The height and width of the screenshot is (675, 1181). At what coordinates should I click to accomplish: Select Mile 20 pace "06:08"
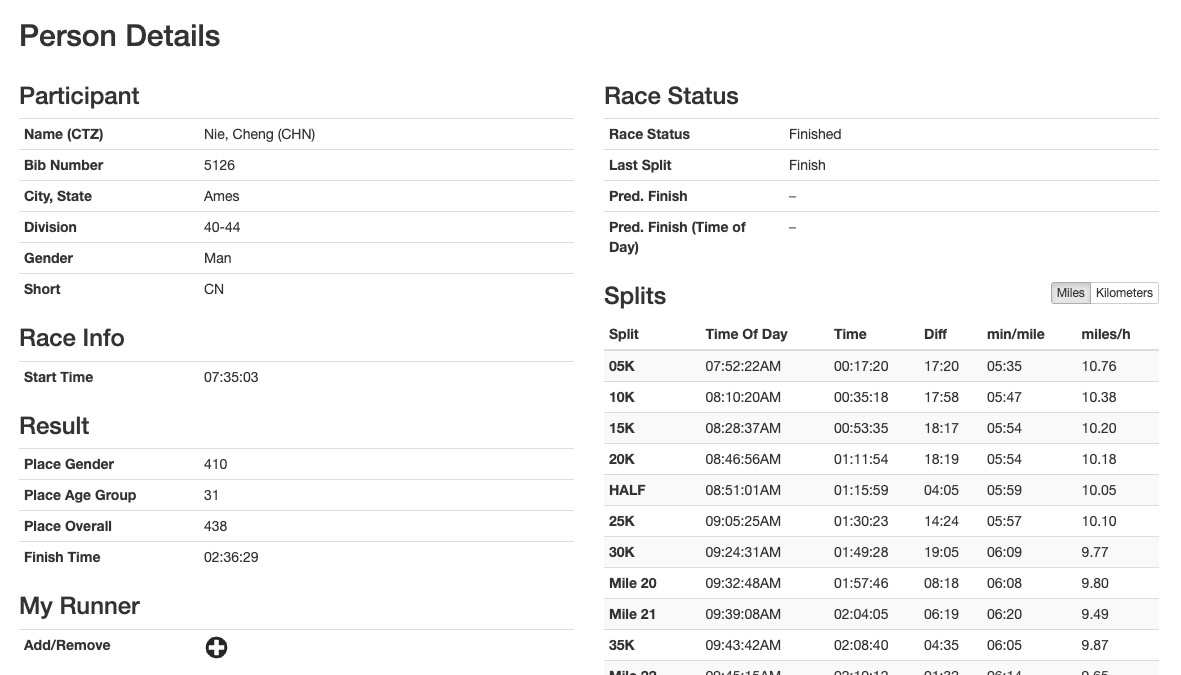(1004, 582)
